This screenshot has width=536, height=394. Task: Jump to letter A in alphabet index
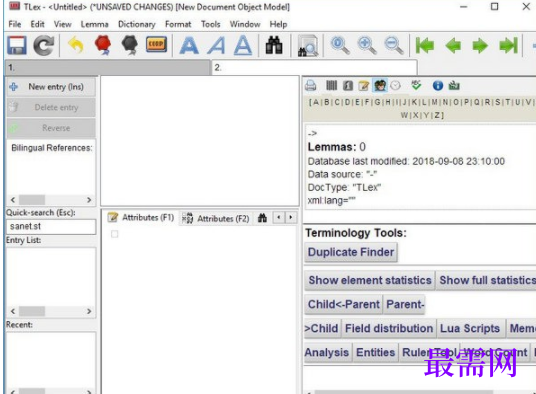click(x=316, y=102)
